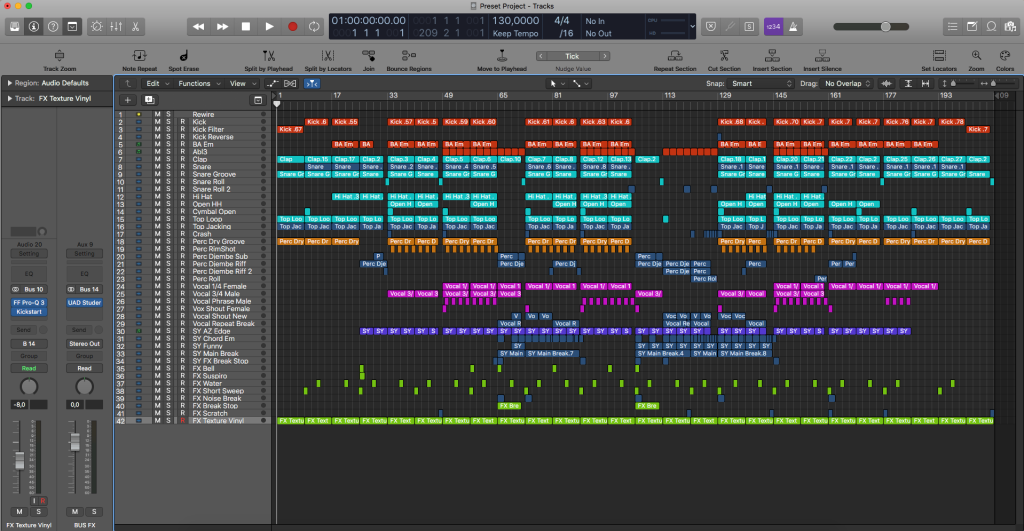Stop playback with the Stop button

point(246,27)
